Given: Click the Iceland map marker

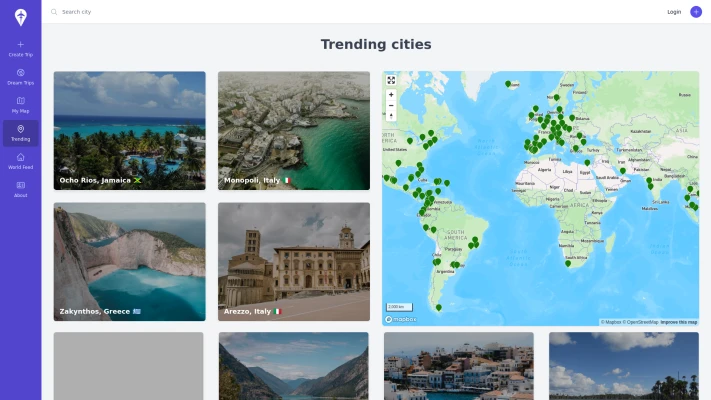Looking at the screenshot, I should click(x=508, y=84).
